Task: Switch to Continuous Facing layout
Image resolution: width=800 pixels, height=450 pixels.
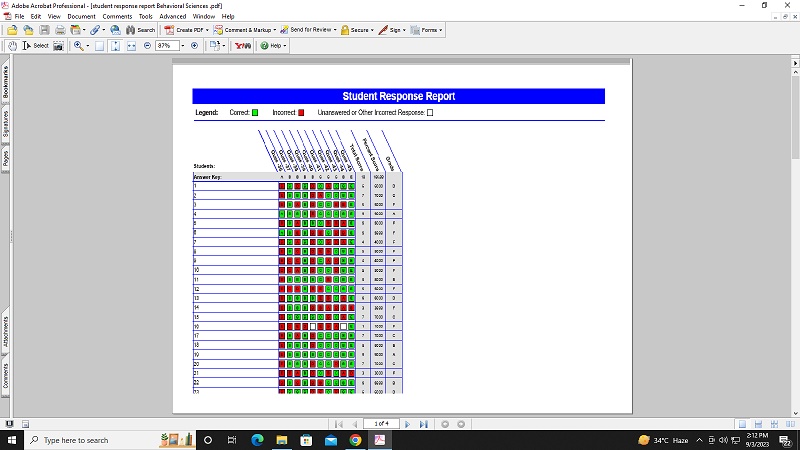Action: point(774,424)
